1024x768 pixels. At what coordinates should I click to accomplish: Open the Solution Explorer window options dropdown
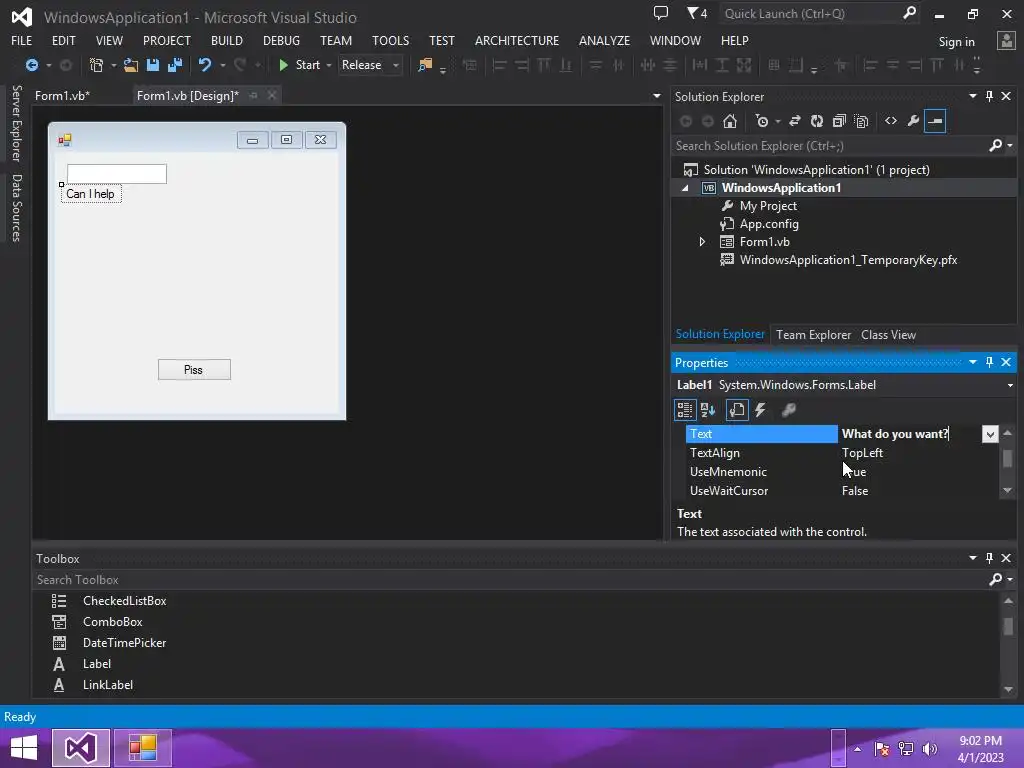(x=972, y=96)
